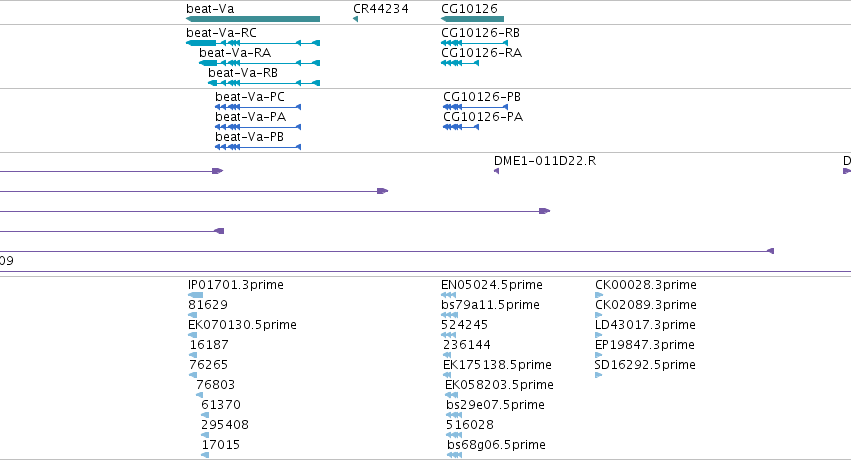Viewport: 851px width, 460px height.
Task: Click the 516028 feature label
Action: click(x=470, y=425)
